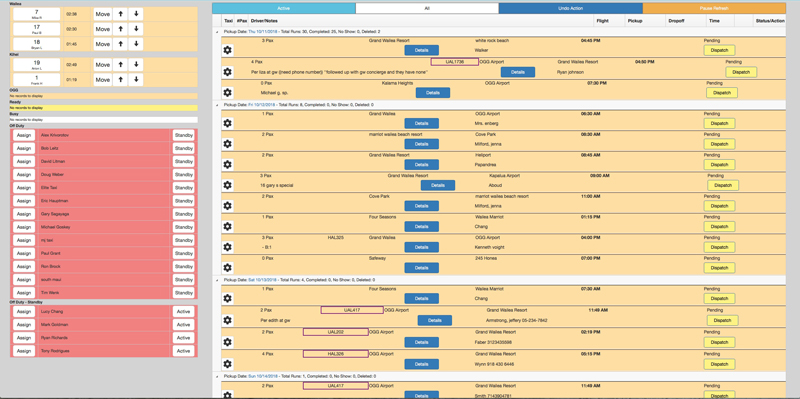Open Details for the Aboud run

click(438, 185)
